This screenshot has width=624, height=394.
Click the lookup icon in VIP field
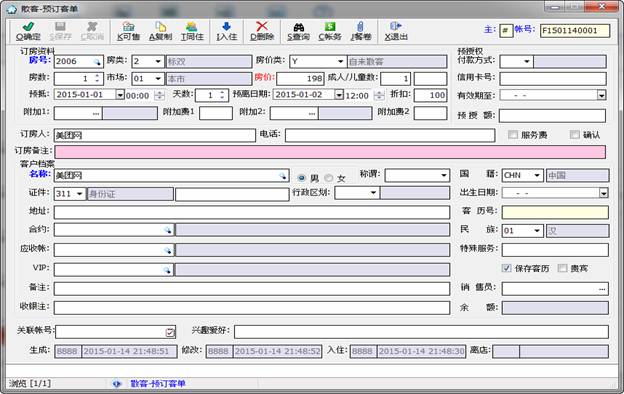click(x=168, y=270)
